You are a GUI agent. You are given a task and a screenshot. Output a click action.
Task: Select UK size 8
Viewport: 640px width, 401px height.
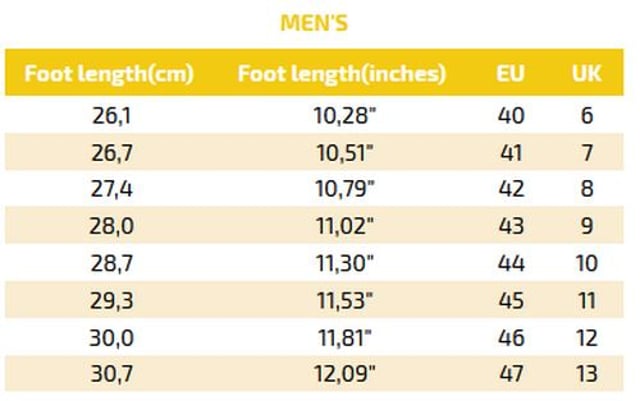587,189
